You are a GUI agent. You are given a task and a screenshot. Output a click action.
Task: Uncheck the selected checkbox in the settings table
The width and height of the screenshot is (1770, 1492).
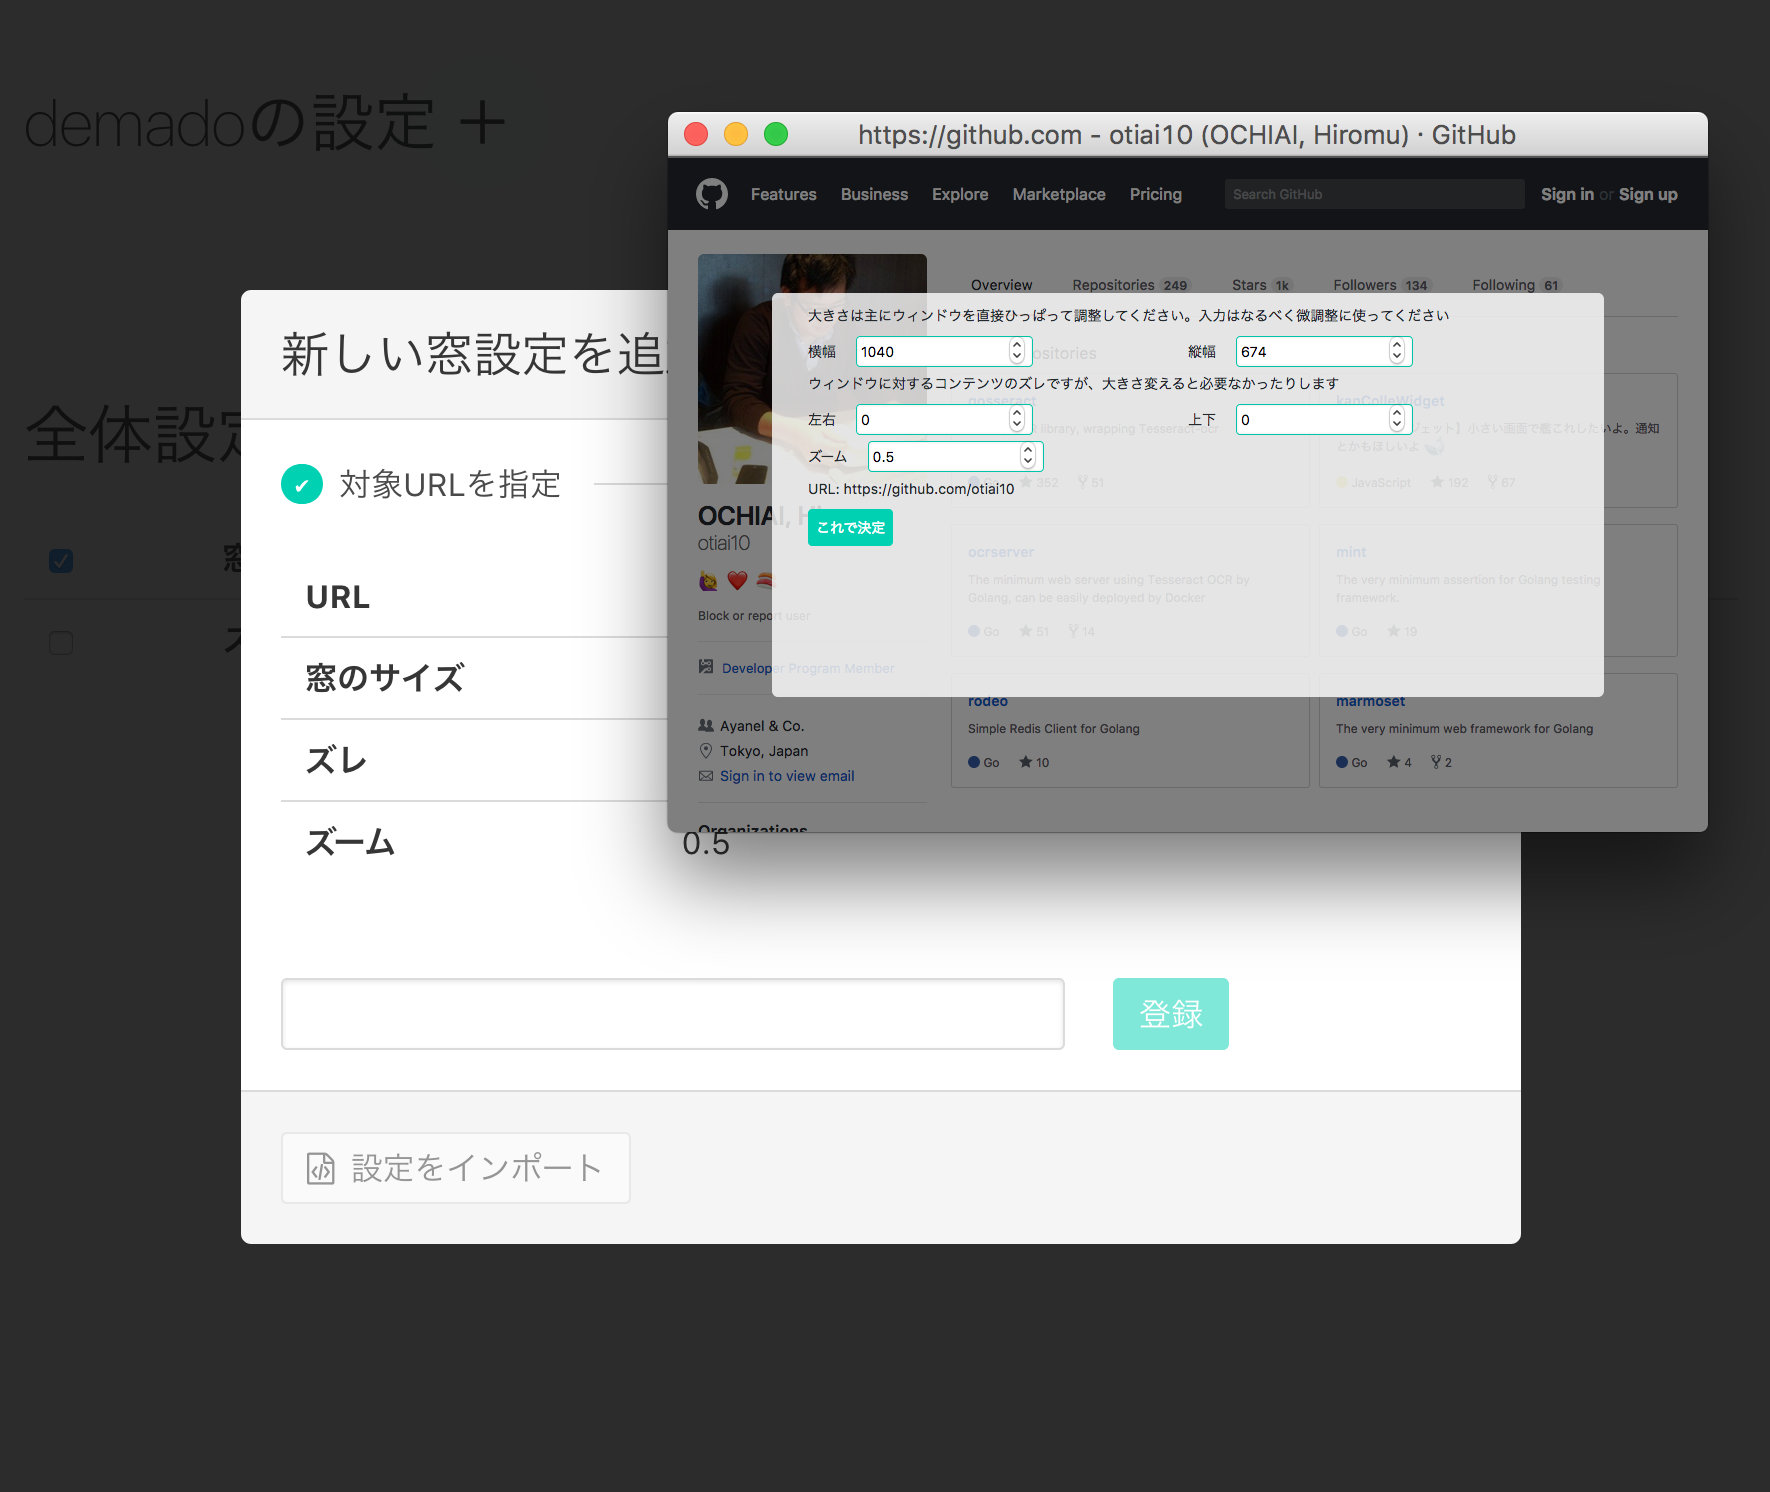point(61,561)
